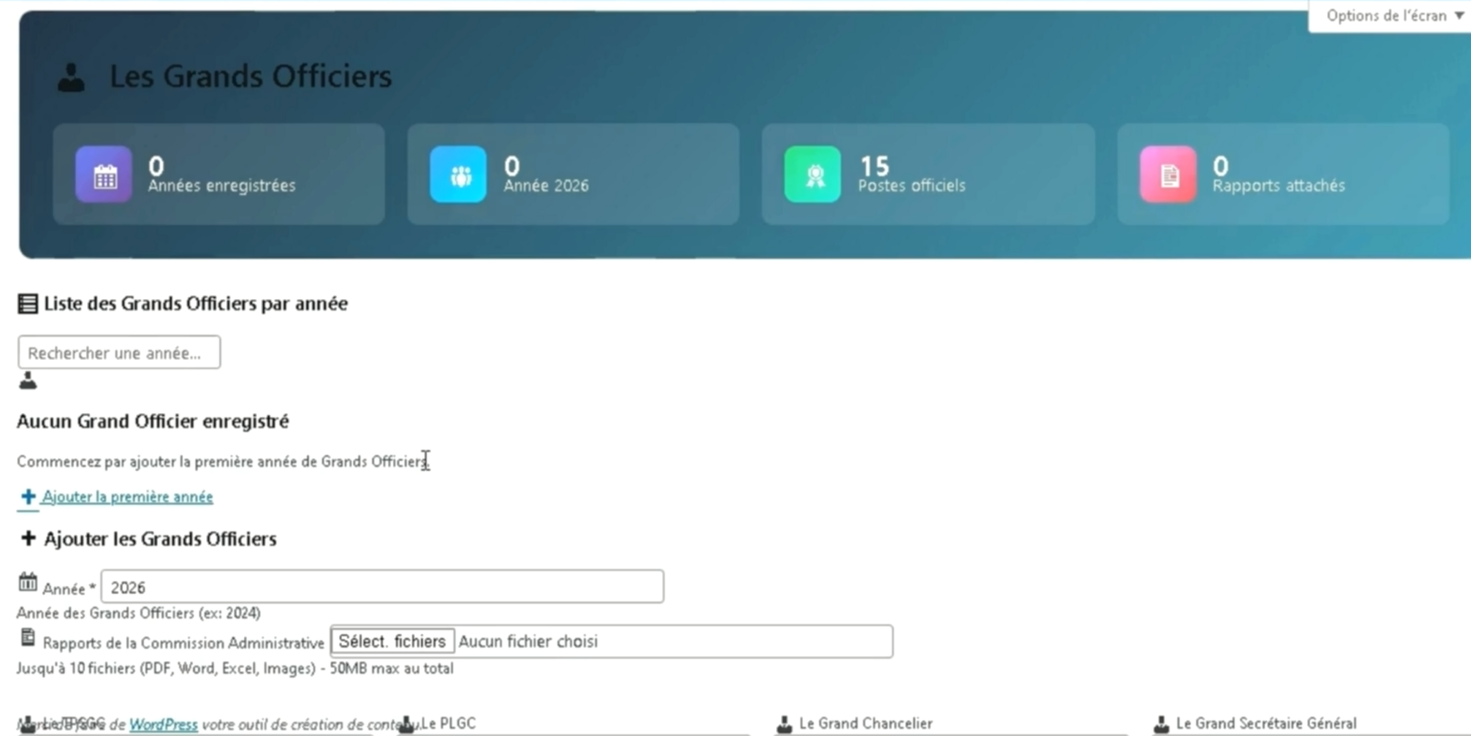
Task: Click the document icon beside Rapports de la Commission
Action: (x=28, y=637)
